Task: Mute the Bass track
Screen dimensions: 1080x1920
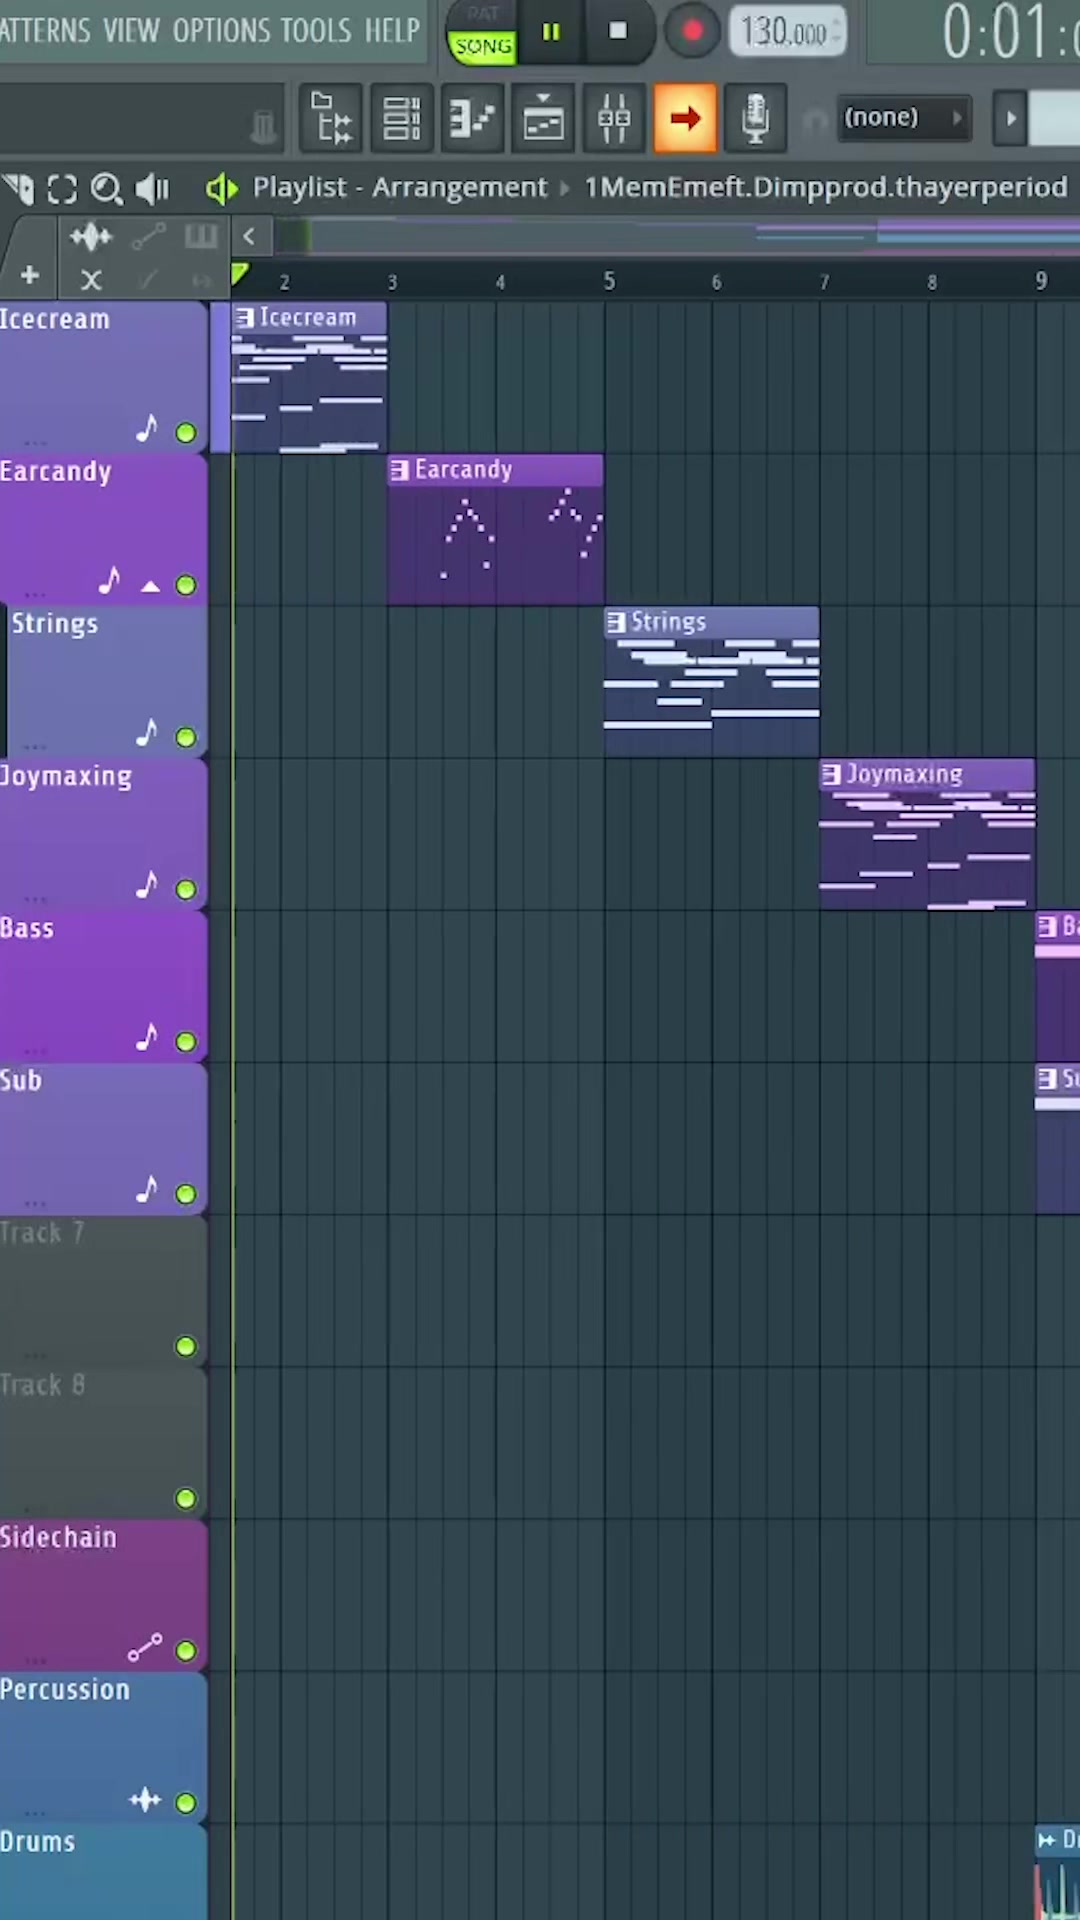Action: tap(185, 1042)
